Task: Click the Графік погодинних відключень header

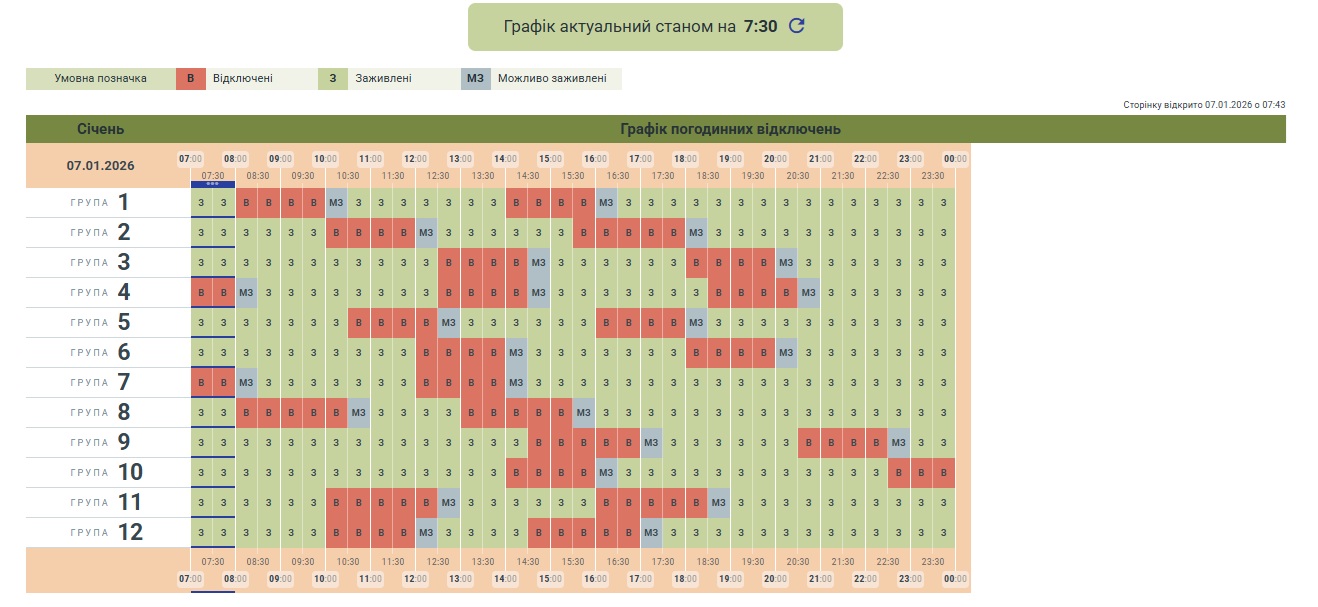Action: 730,129
